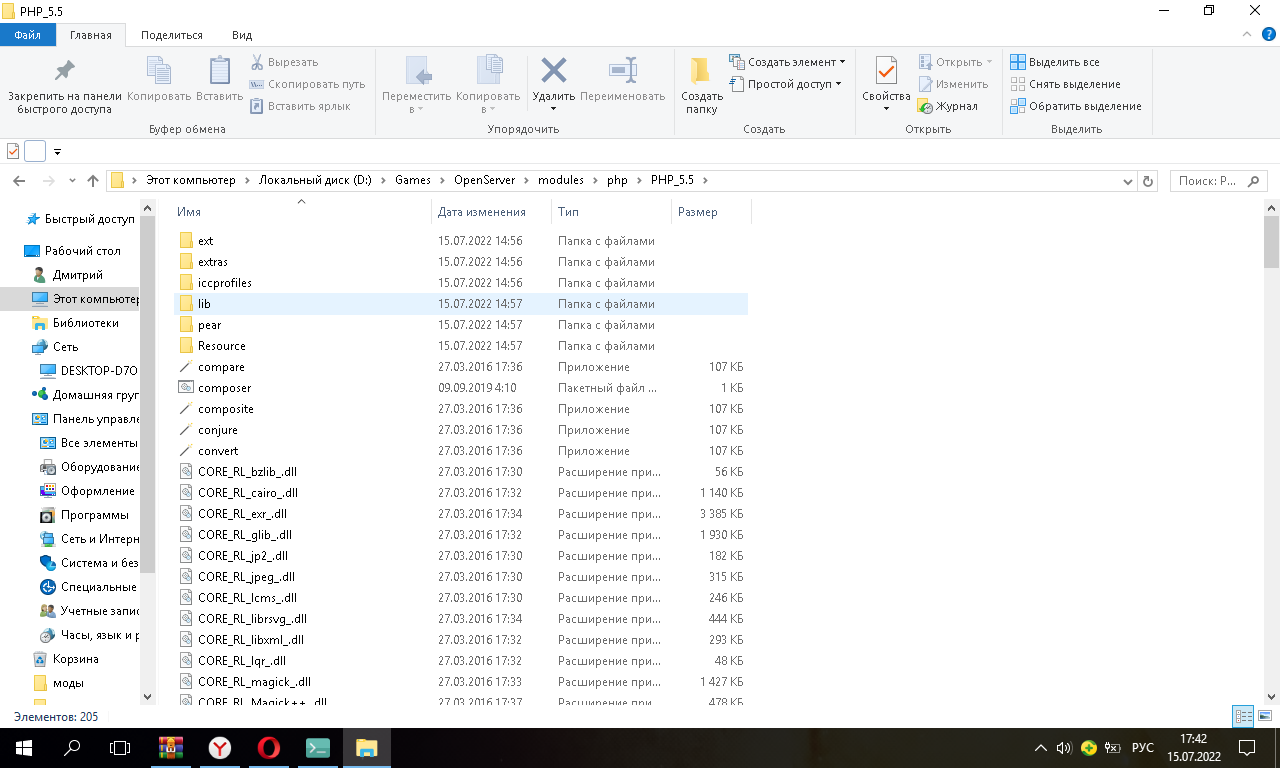
Task: Click the Delete icon in ribbon
Action: (x=553, y=71)
